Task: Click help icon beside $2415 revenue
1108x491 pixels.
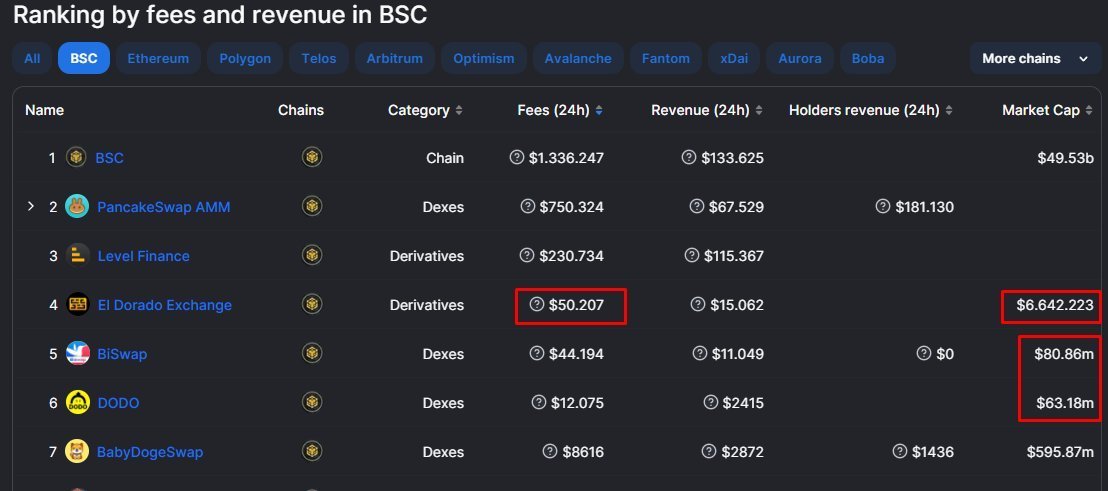Action: pyautogui.click(x=711, y=402)
